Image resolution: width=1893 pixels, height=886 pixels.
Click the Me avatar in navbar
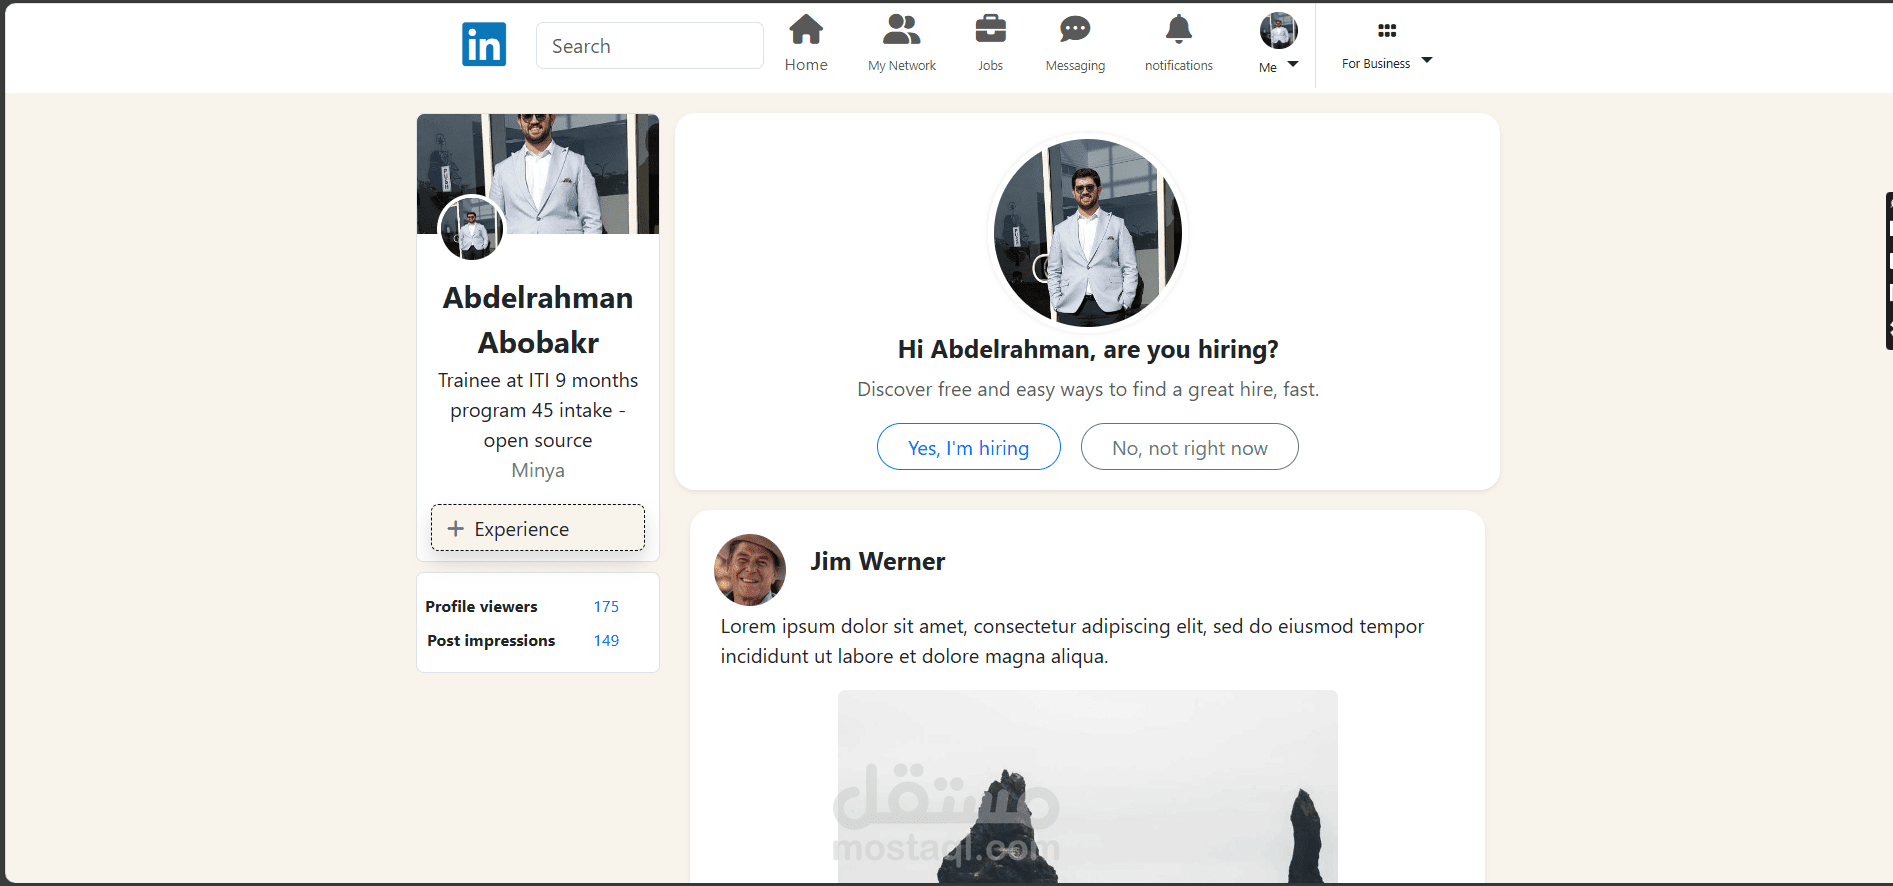click(1279, 31)
